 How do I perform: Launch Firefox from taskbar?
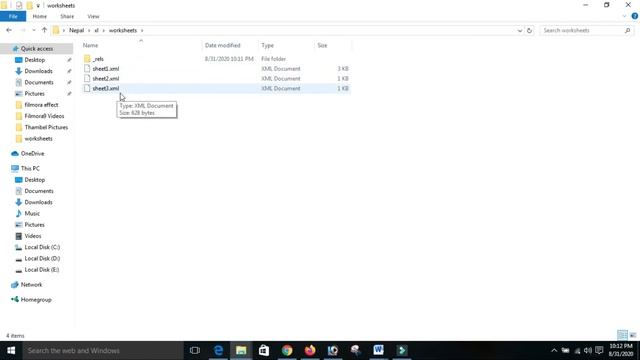(x=310, y=350)
